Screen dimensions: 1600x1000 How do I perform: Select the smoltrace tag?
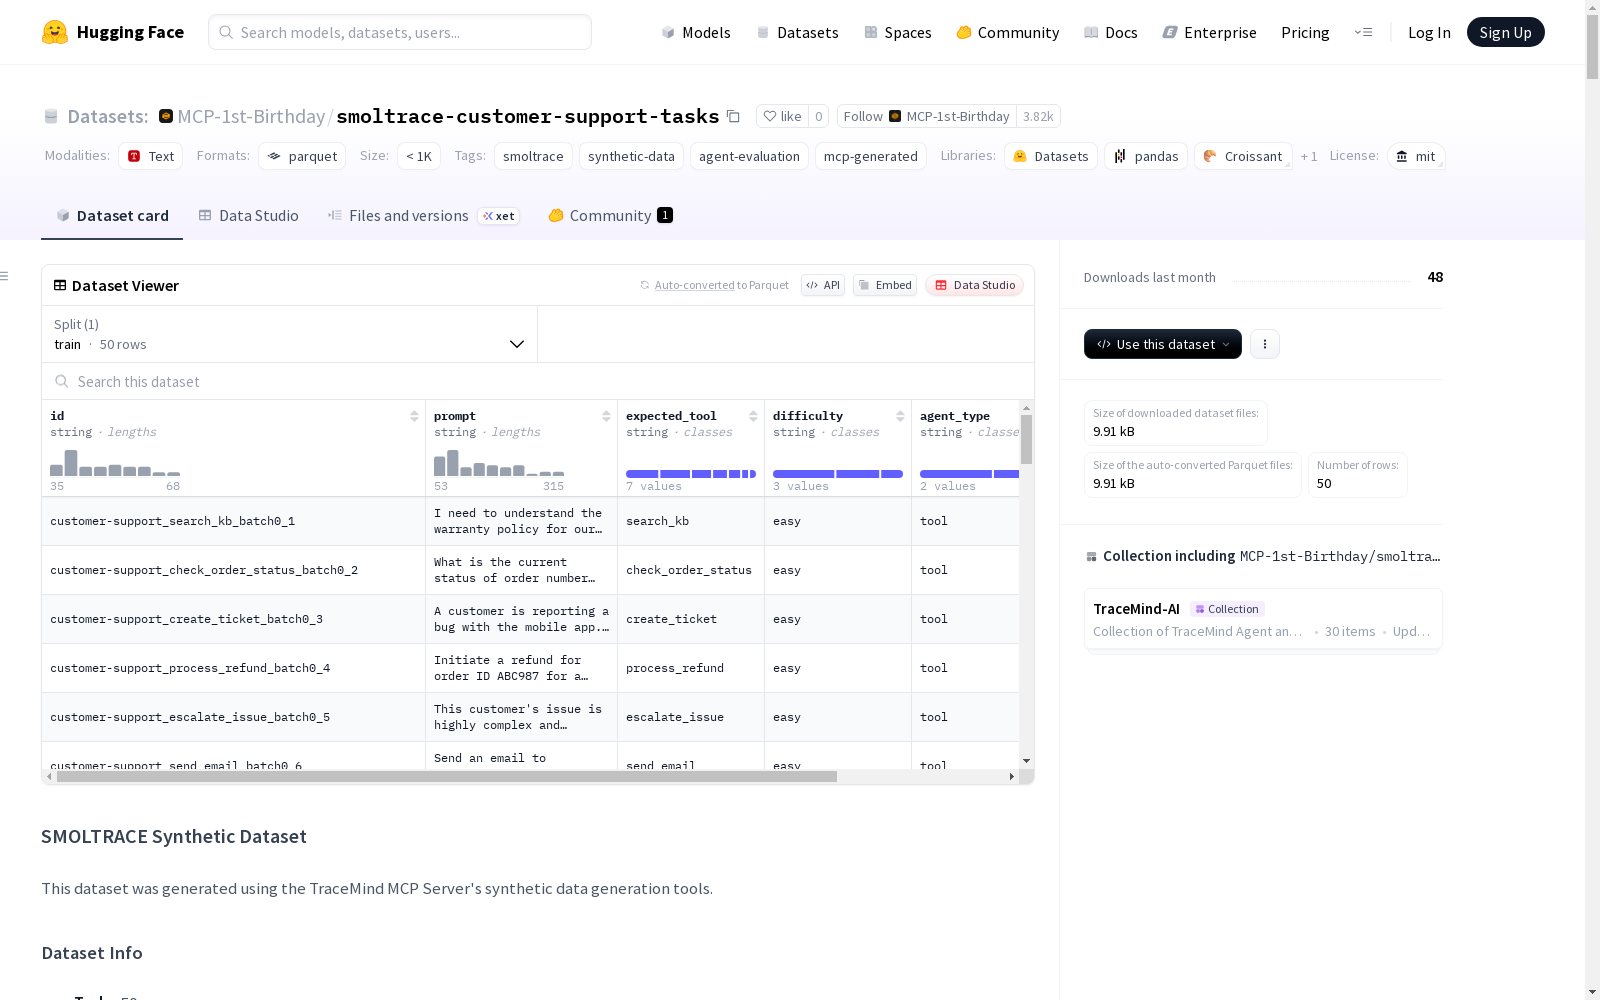click(x=533, y=156)
